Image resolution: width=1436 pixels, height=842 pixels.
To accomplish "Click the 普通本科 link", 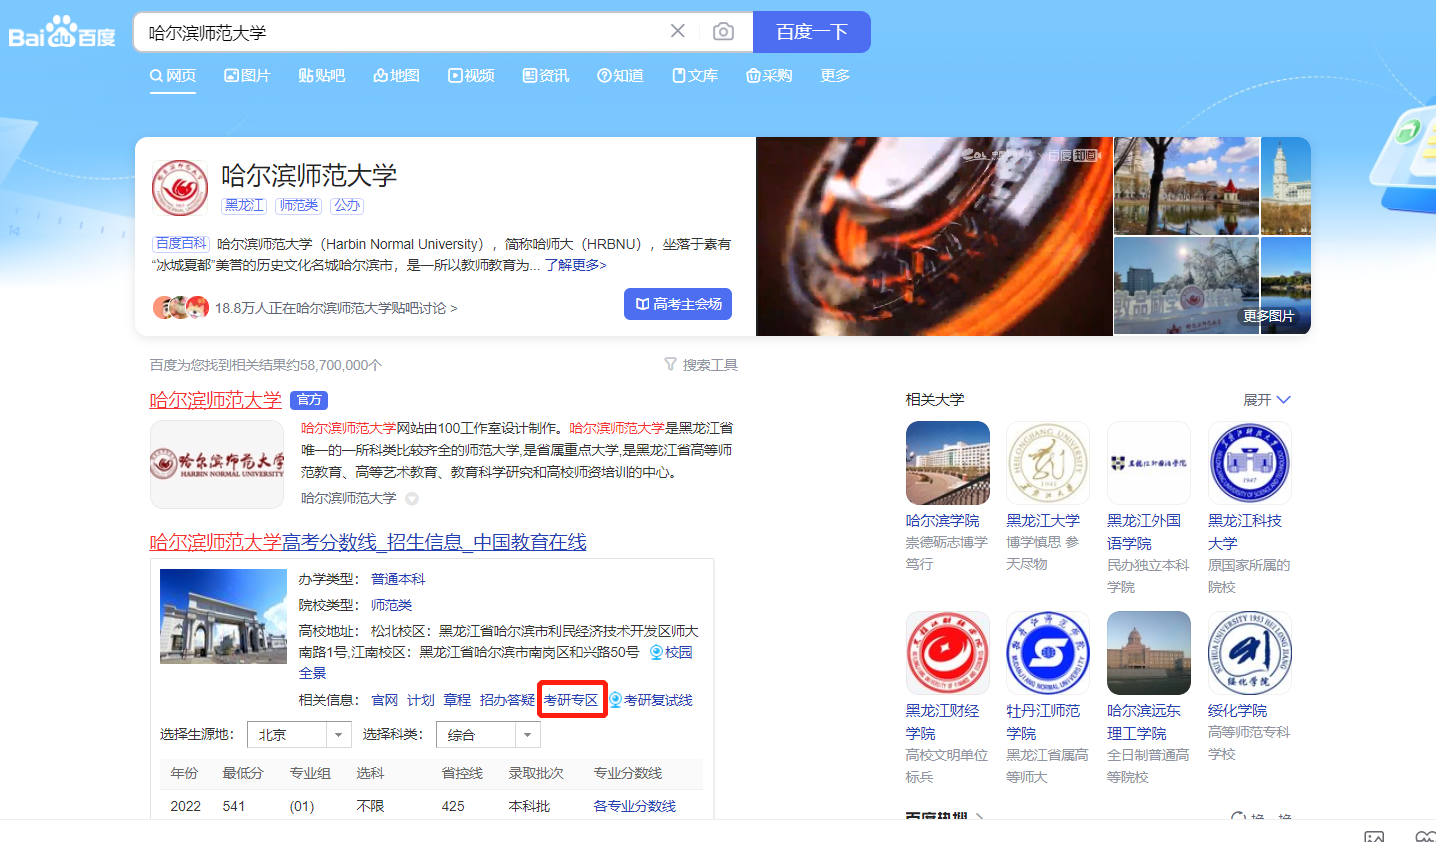I will point(398,579).
